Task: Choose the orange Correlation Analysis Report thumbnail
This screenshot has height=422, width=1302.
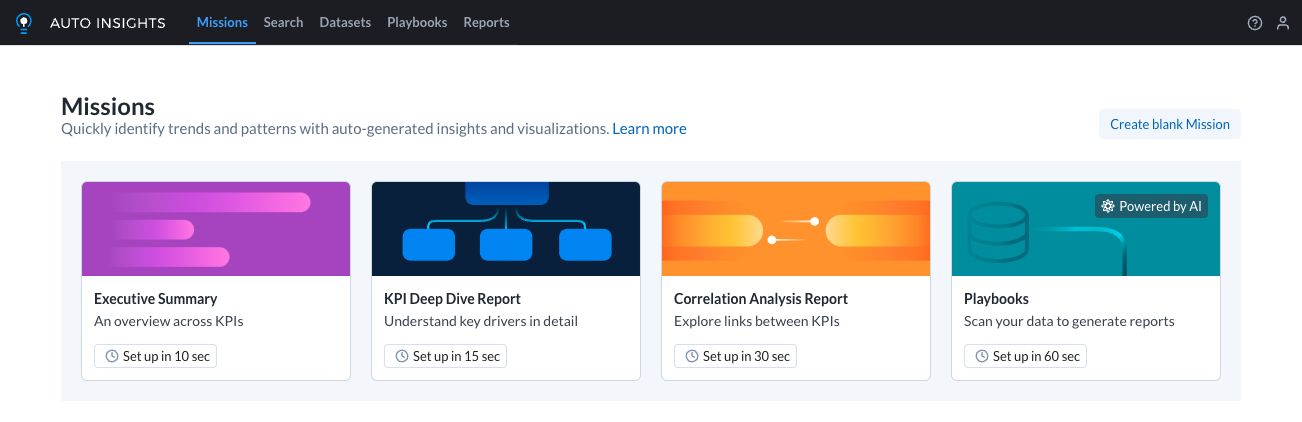Action: click(796, 229)
